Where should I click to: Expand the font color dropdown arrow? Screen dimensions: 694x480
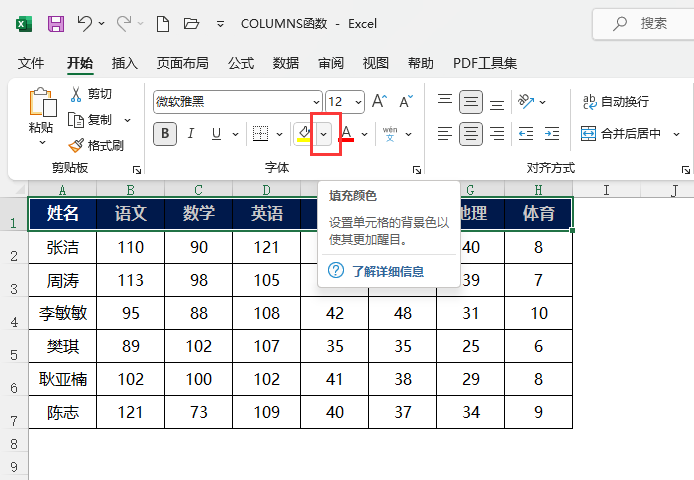click(x=364, y=134)
